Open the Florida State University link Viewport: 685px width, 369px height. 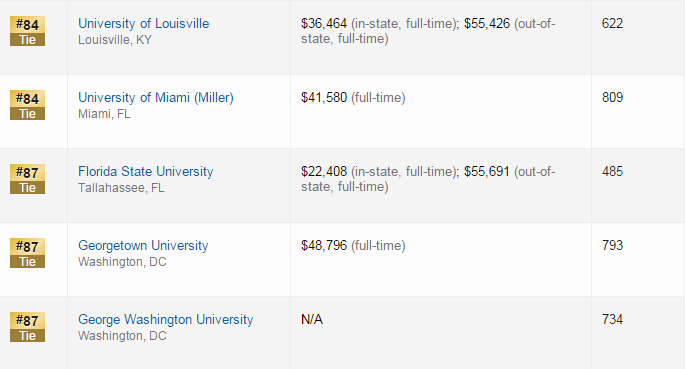coord(145,172)
